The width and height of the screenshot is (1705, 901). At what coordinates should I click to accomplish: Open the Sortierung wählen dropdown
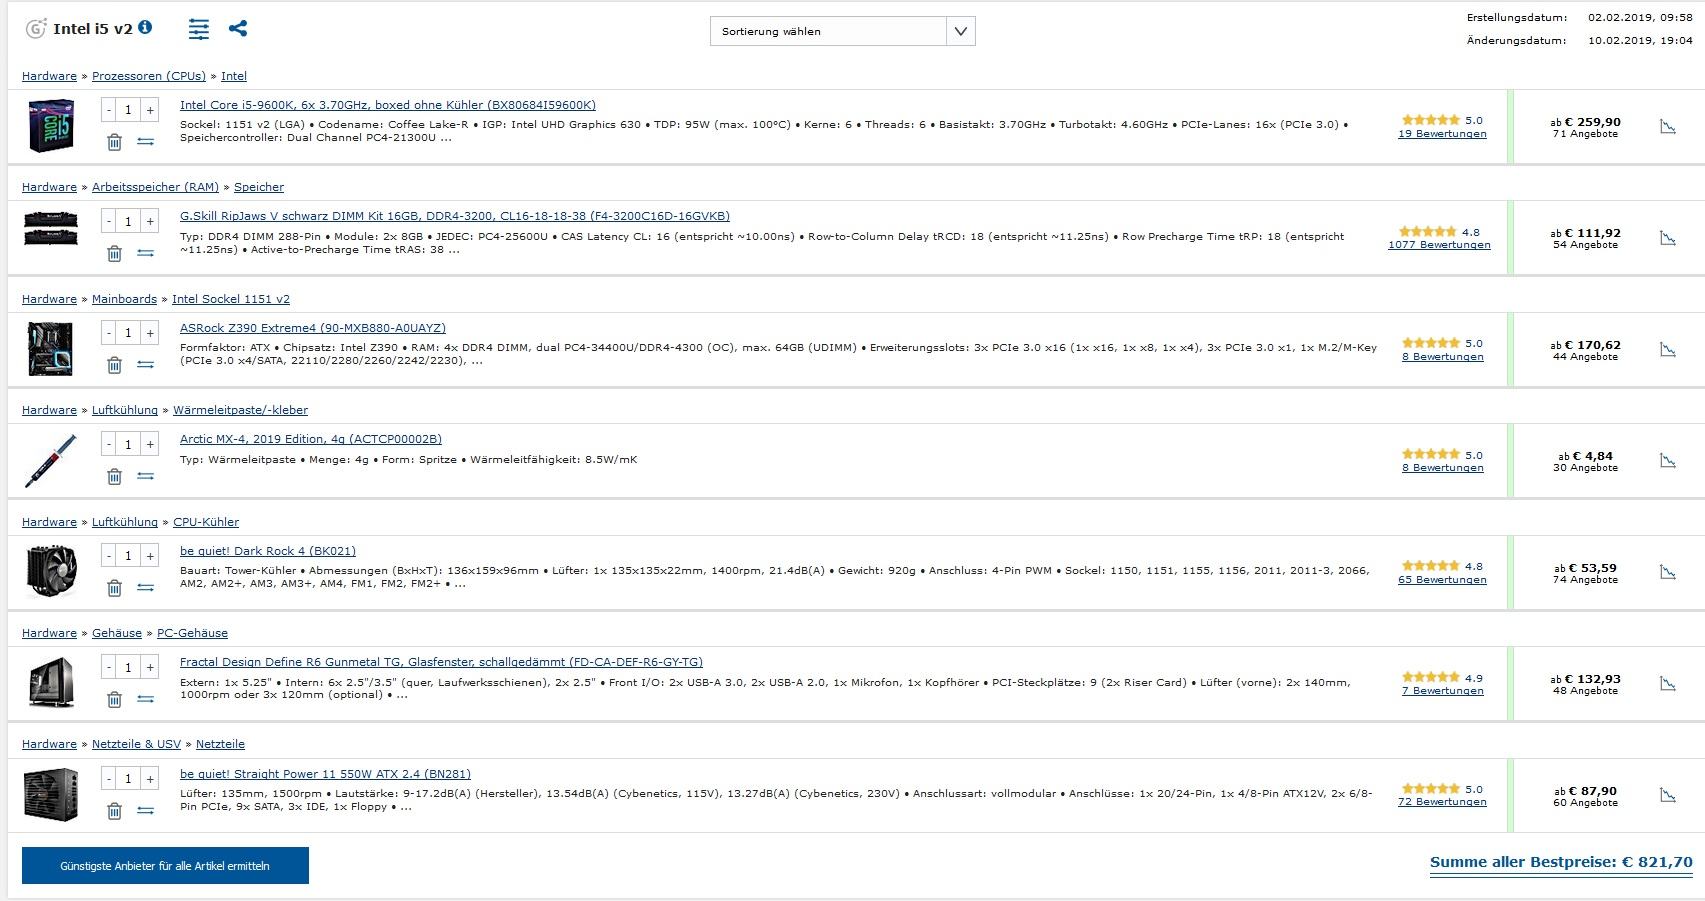click(x=842, y=31)
